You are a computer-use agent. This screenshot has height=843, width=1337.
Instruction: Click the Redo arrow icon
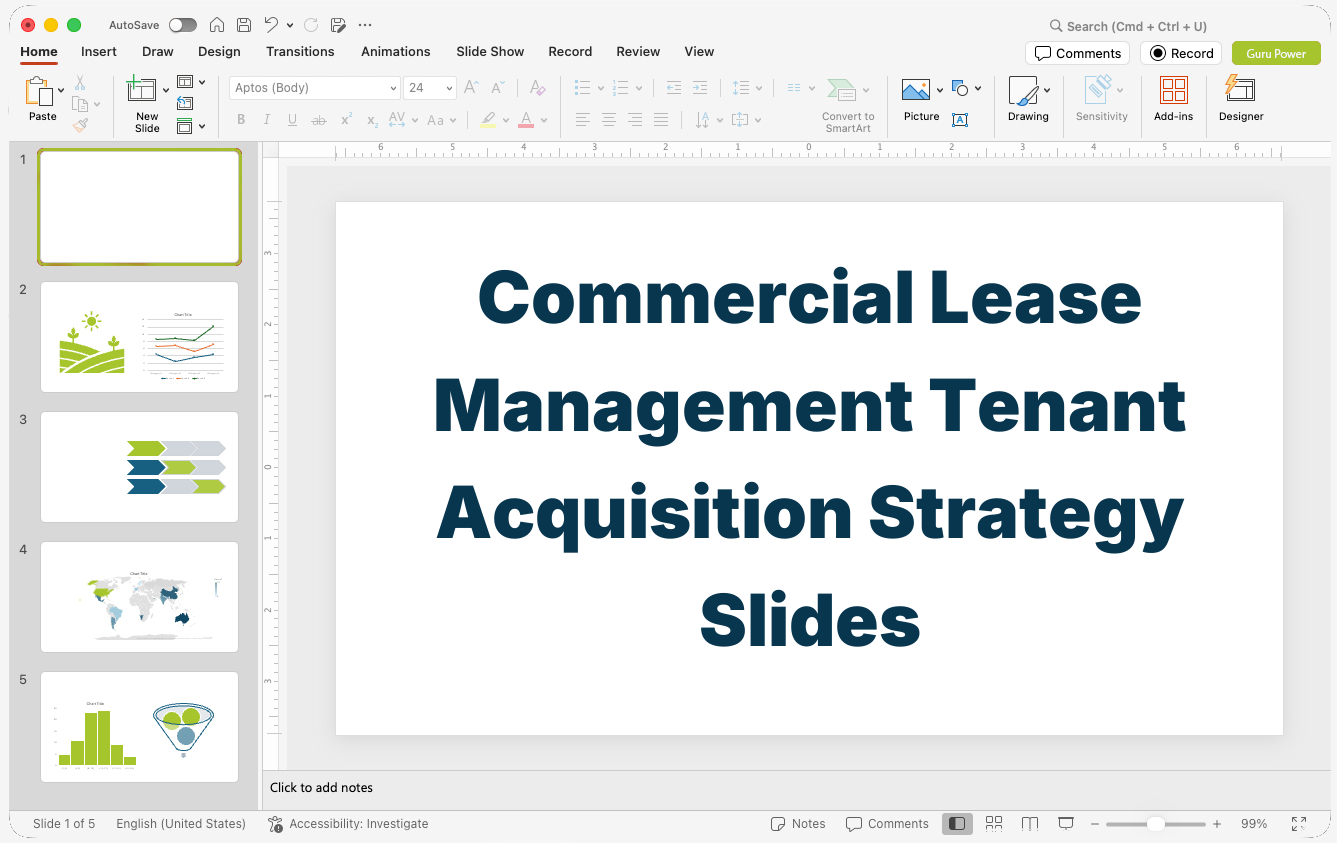click(311, 25)
